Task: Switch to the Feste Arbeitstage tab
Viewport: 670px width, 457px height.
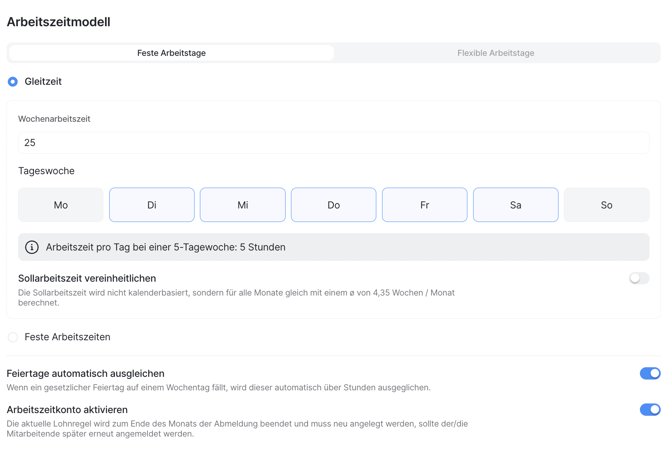Action: point(171,53)
